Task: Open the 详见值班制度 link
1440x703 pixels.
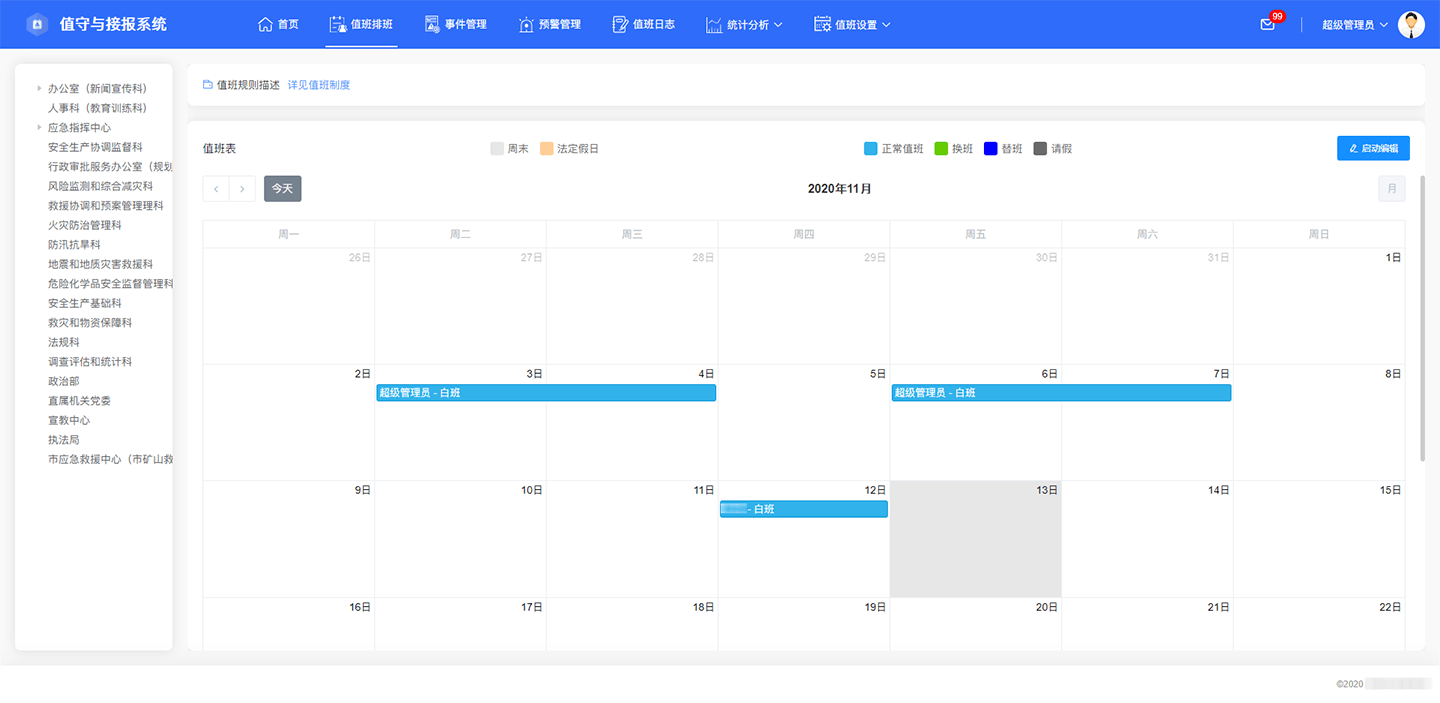Action: pos(319,85)
